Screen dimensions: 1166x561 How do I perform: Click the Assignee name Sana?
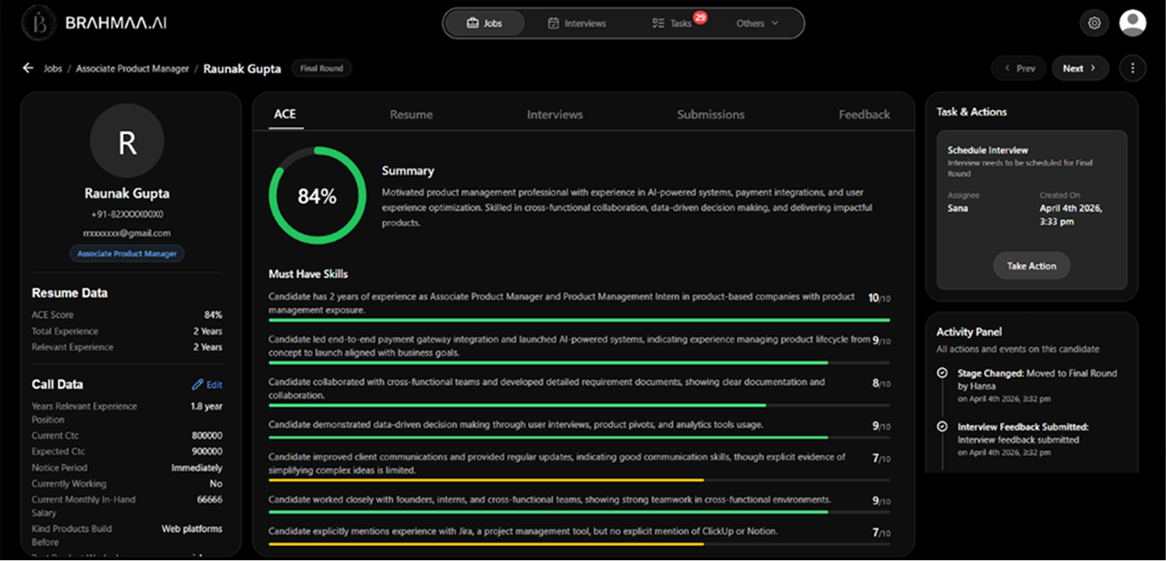(958, 208)
